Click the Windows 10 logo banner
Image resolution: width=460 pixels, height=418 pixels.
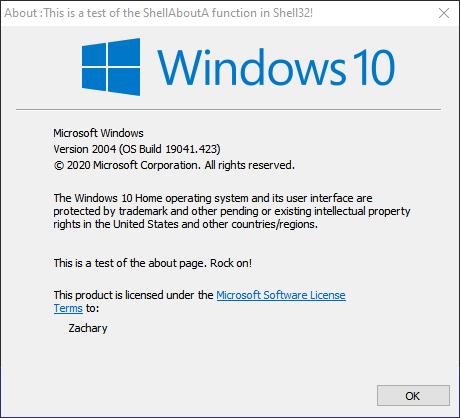(x=238, y=67)
